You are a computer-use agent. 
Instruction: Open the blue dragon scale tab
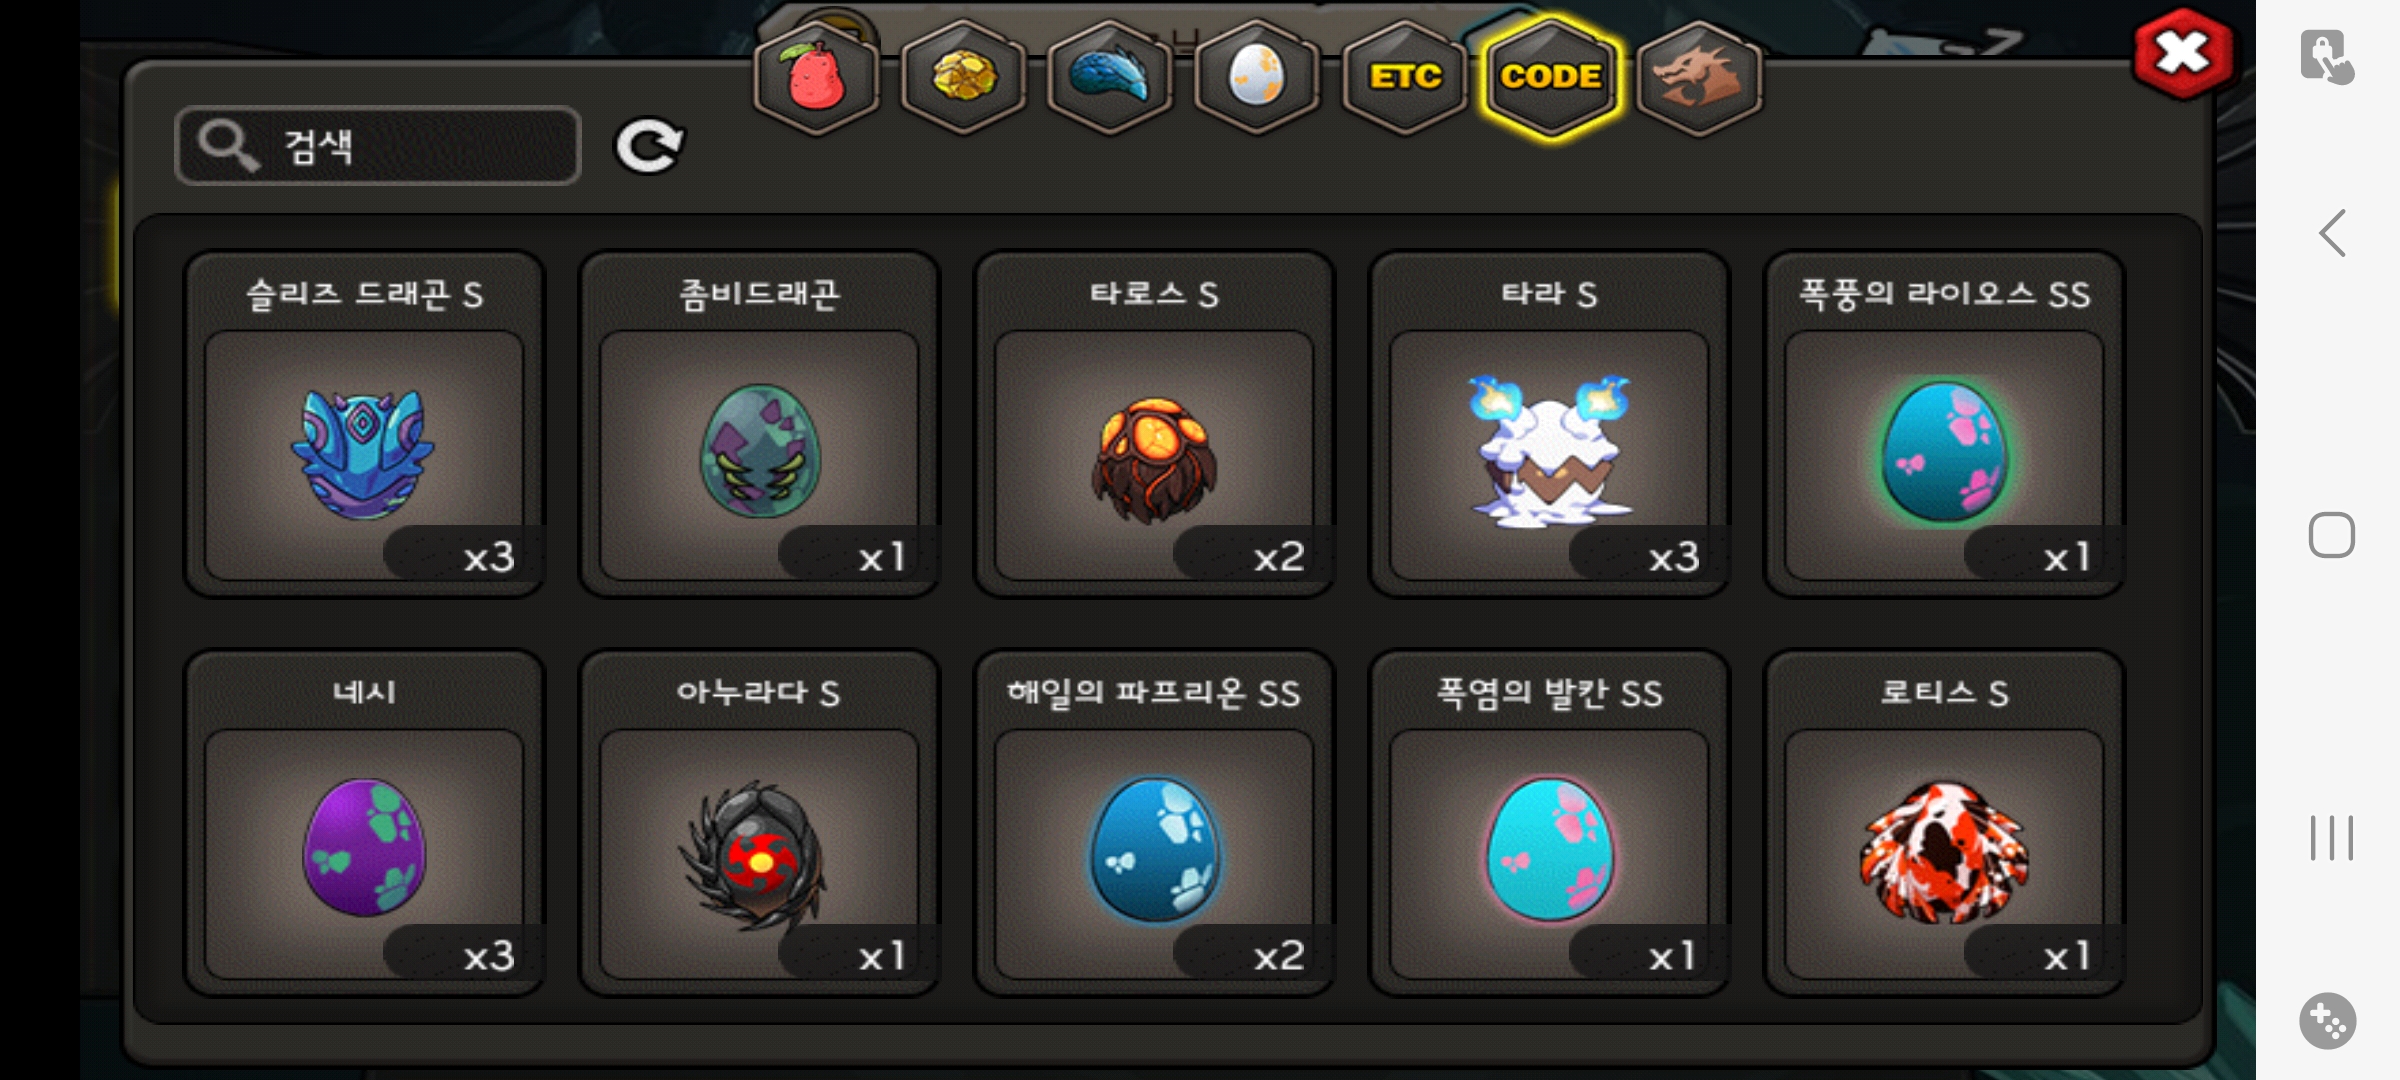tap(1110, 77)
